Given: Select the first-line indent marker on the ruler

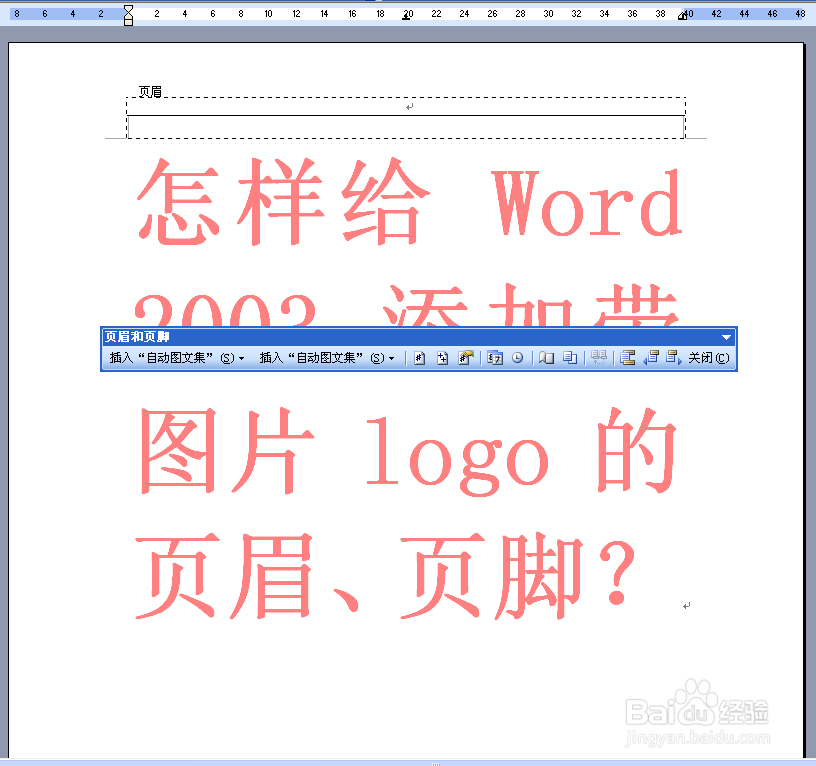Looking at the screenshot, I should (128, 9).
